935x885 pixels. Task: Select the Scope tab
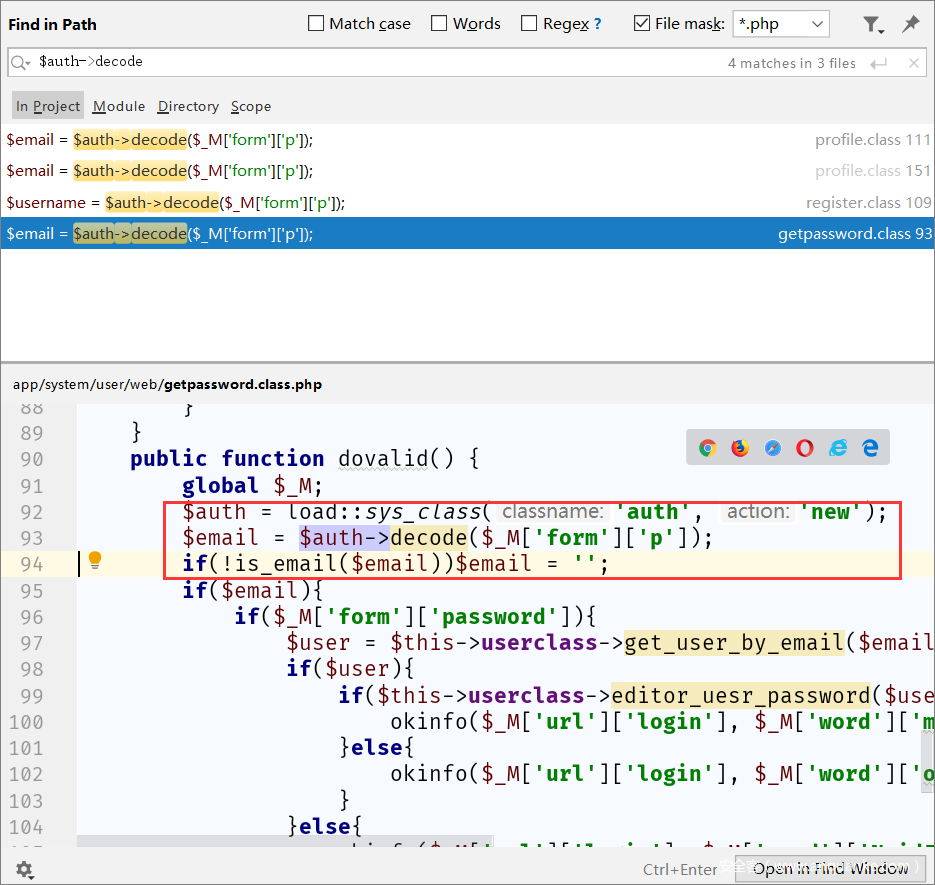pyautogui.click(x=251, y=106)
